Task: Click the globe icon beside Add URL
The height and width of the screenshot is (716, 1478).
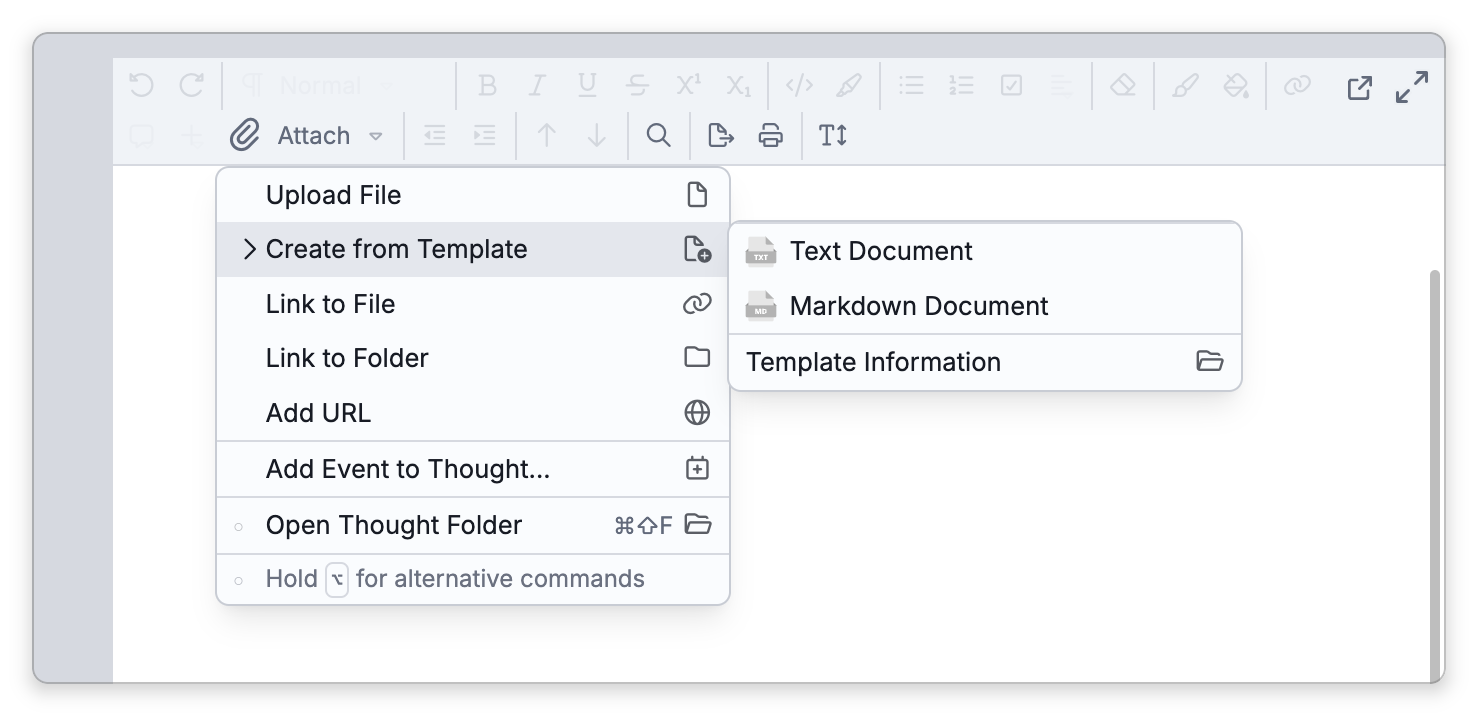Action: click(x=697, y=412)
